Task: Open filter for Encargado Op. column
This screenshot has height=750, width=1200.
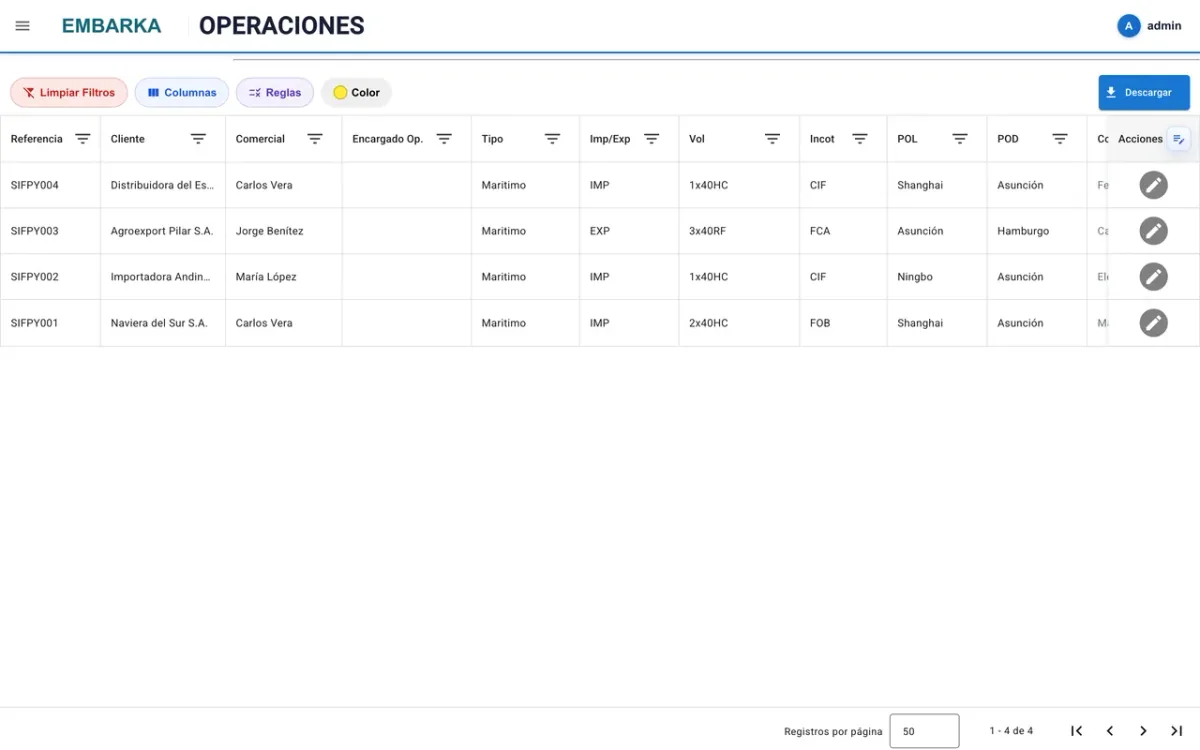Action: tap(444, 139)
